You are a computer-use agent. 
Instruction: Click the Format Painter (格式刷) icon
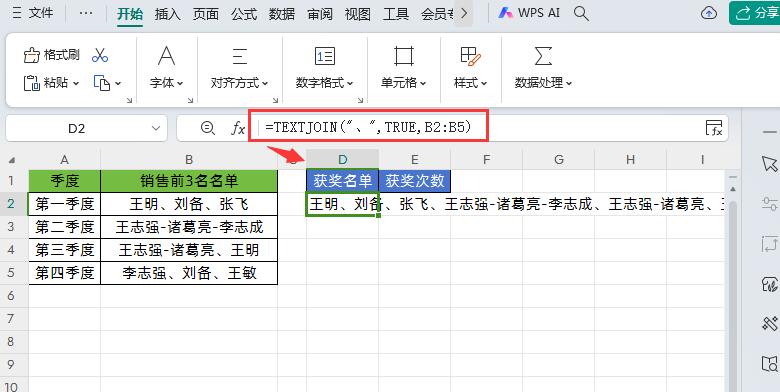pyautogui.click(x=31, y=55)
